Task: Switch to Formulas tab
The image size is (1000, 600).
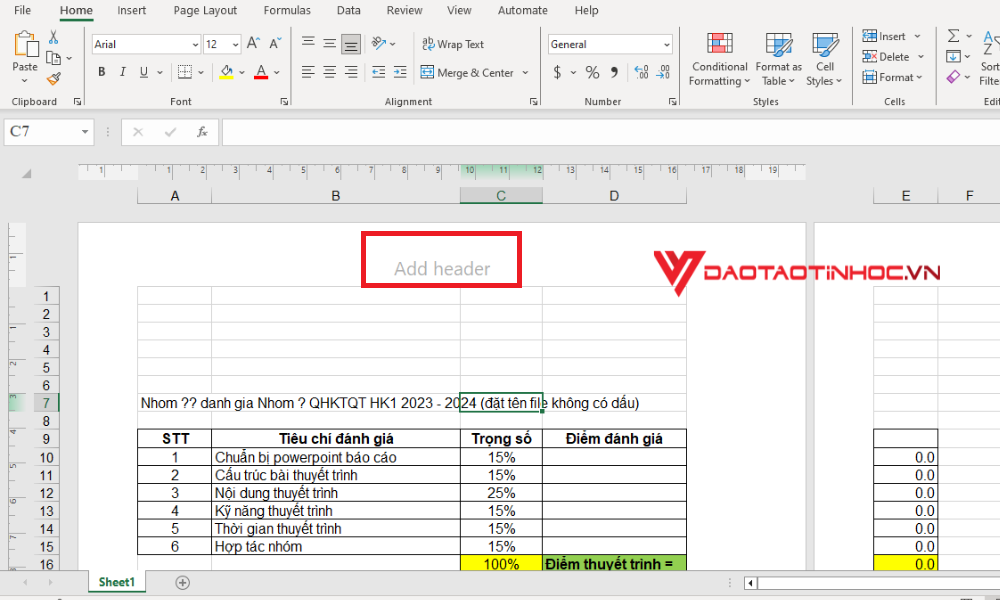Action: click(287, 10)
